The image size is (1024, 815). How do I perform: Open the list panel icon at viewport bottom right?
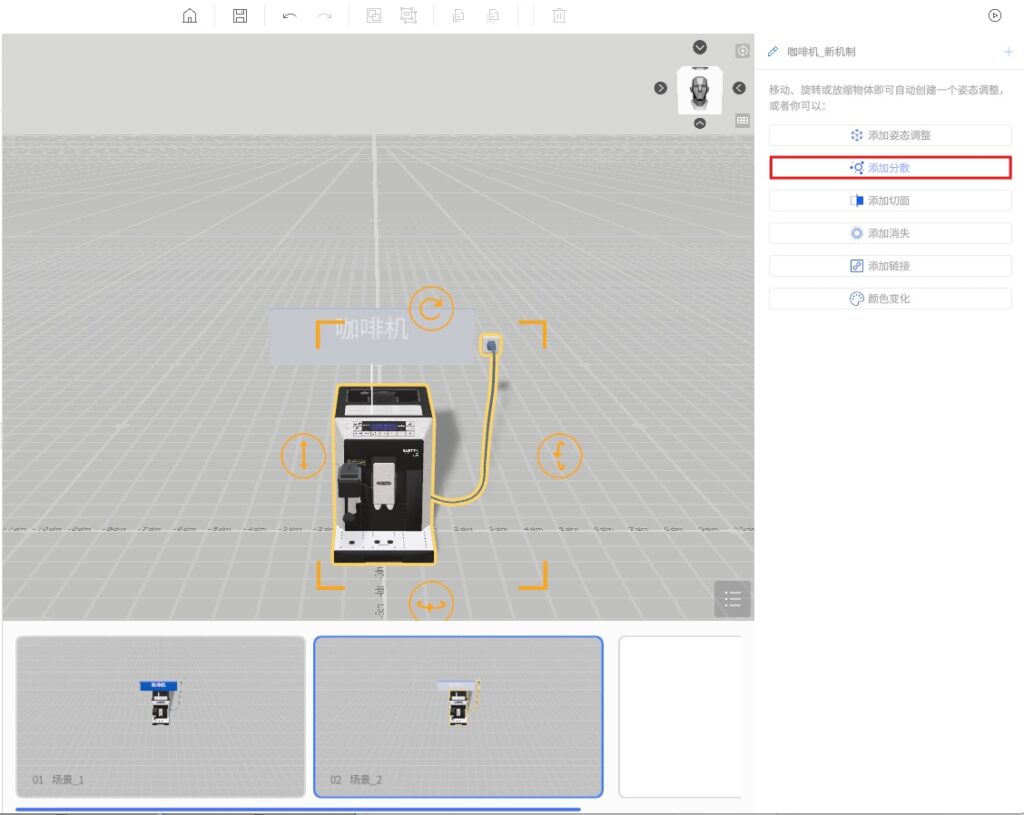(732, 599)
